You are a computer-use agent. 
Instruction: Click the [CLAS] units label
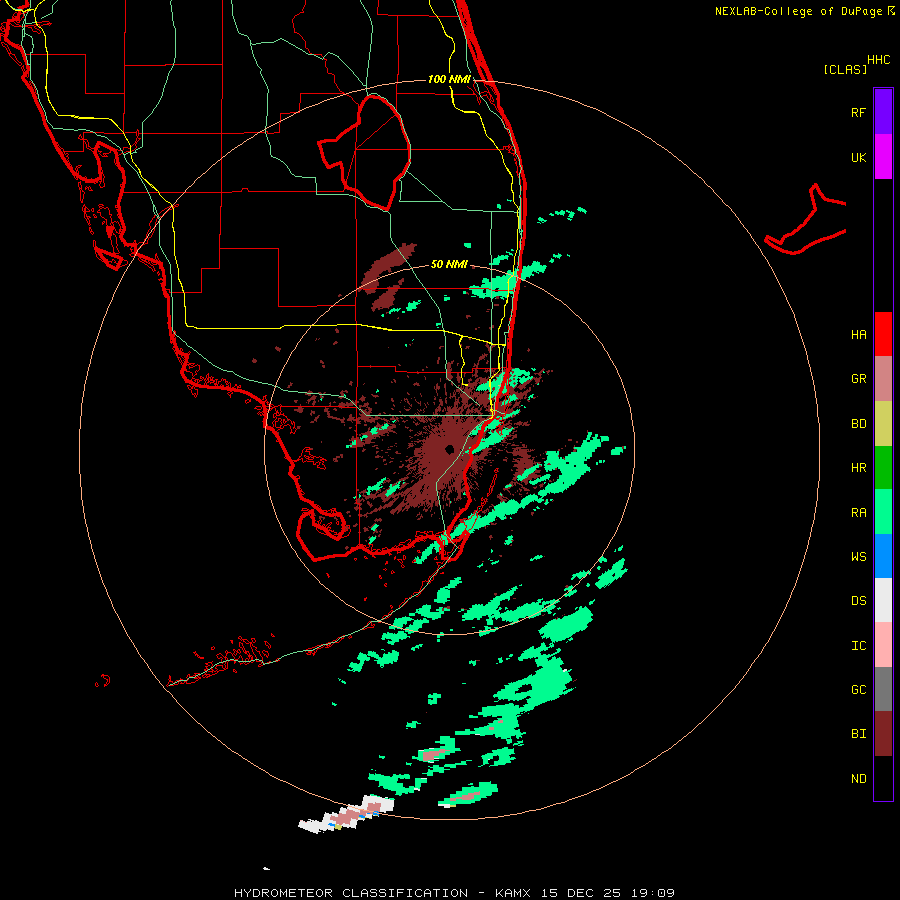point(845,69)
